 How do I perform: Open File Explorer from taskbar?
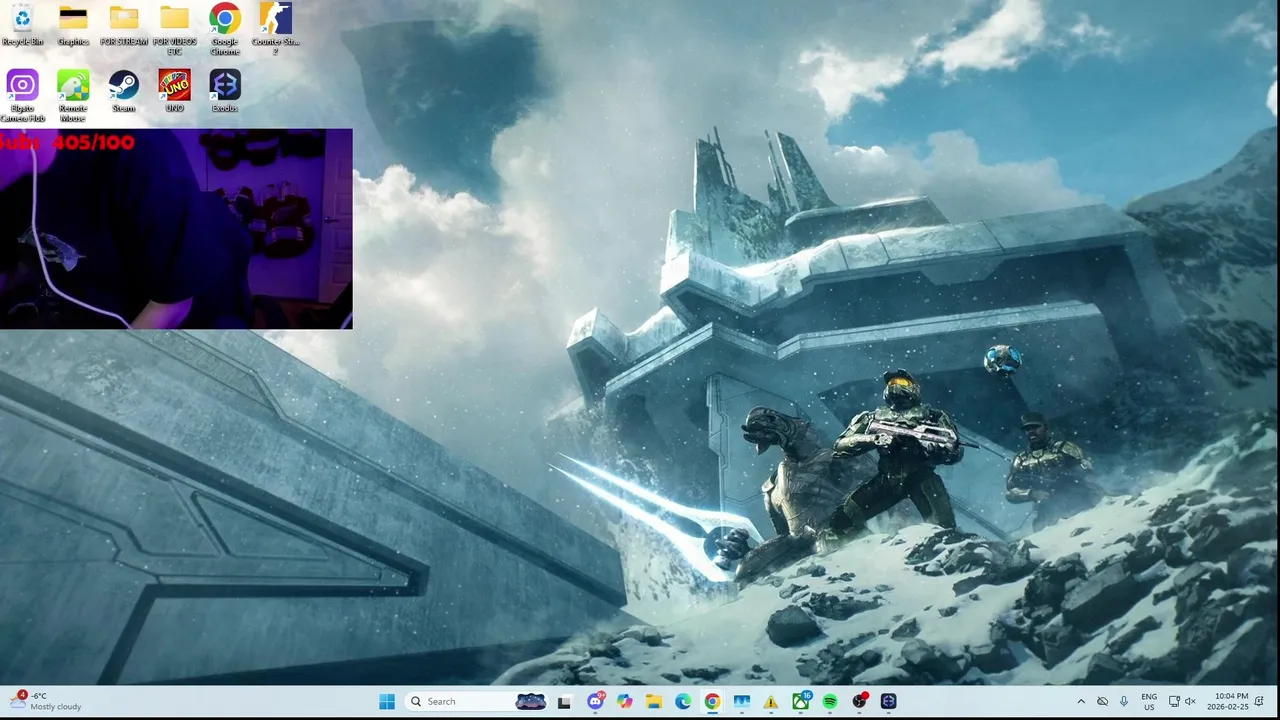pyautogui.click(x=653, y=701)
